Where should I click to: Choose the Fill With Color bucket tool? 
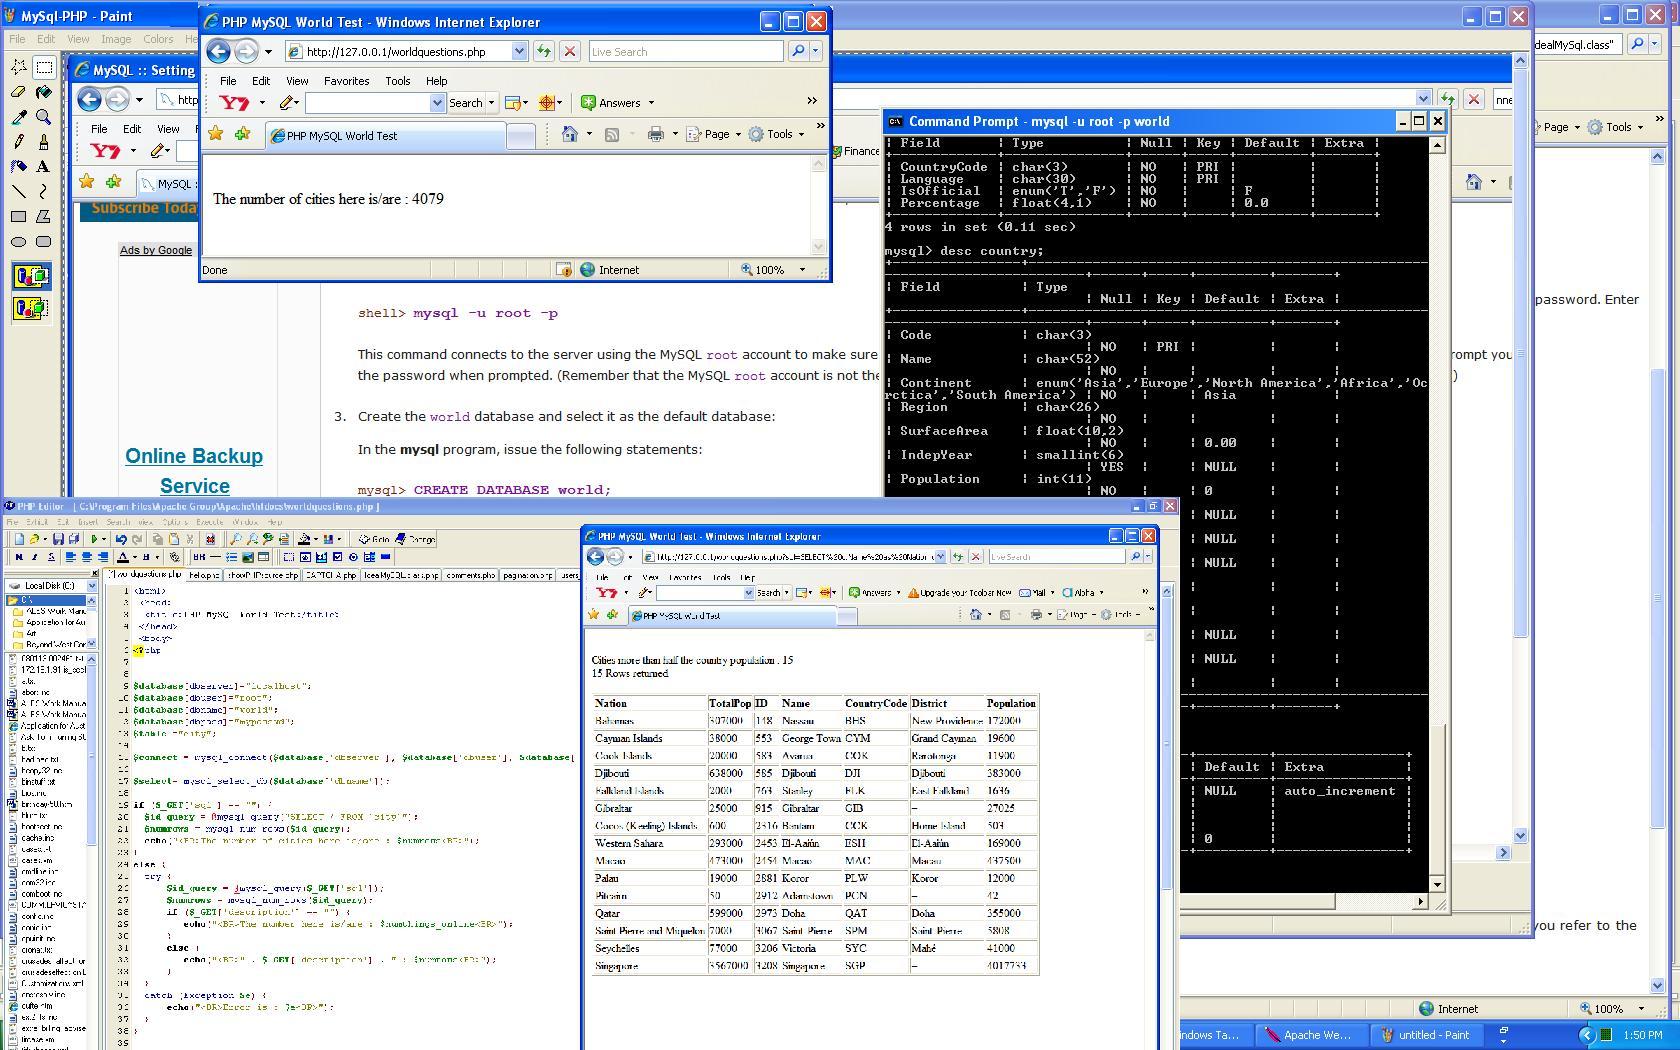pos(43,92)
